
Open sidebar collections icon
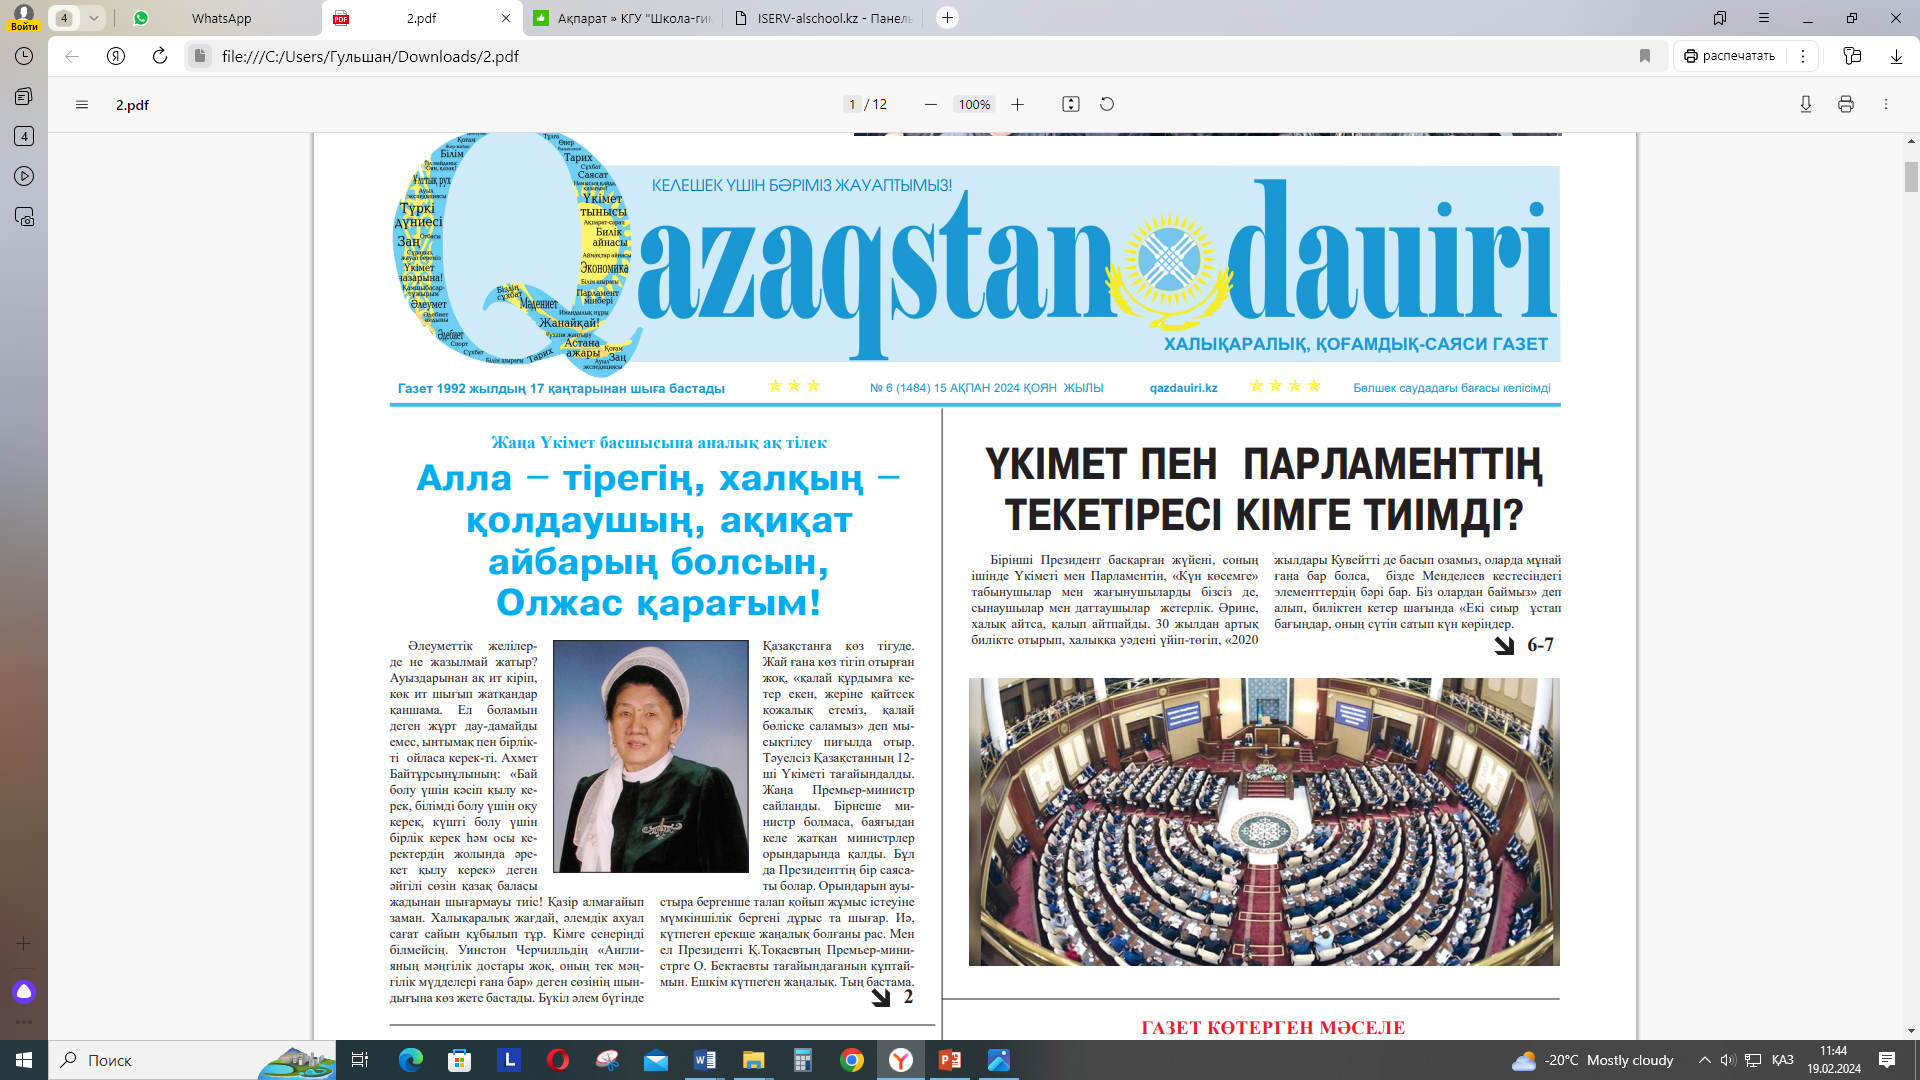click(24, 96)
